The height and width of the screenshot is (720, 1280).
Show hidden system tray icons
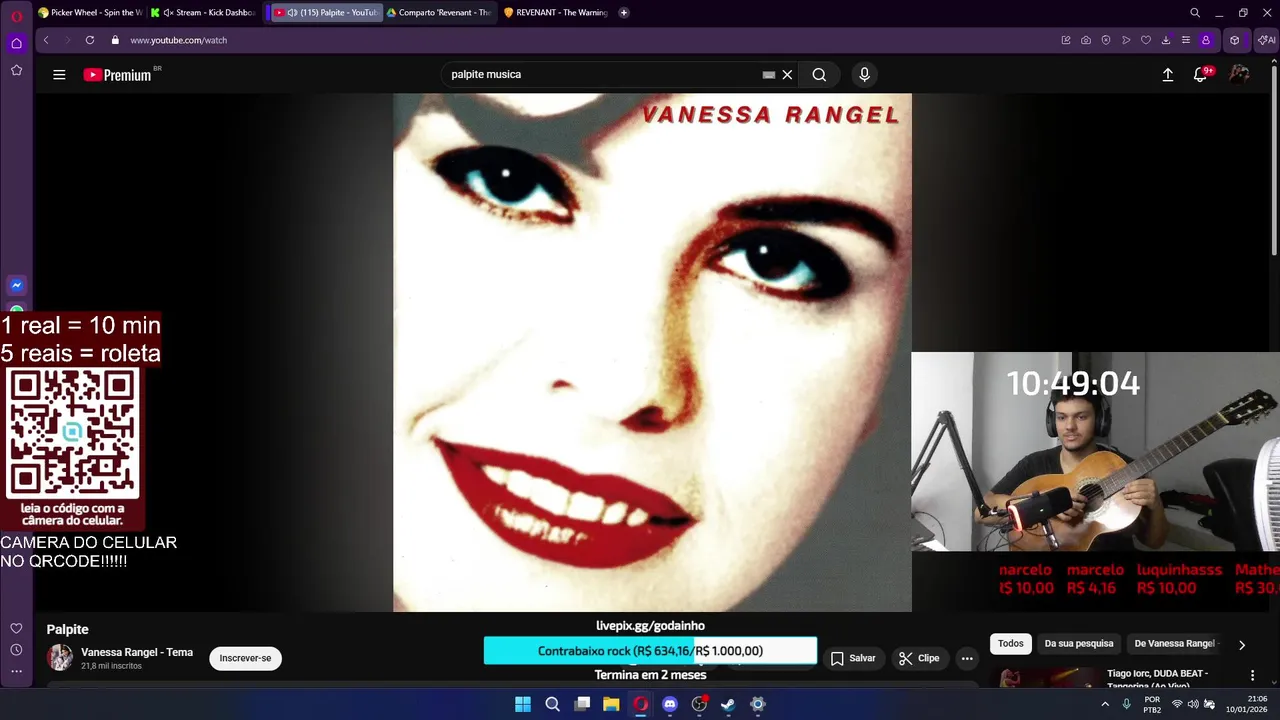[1105, 704]
